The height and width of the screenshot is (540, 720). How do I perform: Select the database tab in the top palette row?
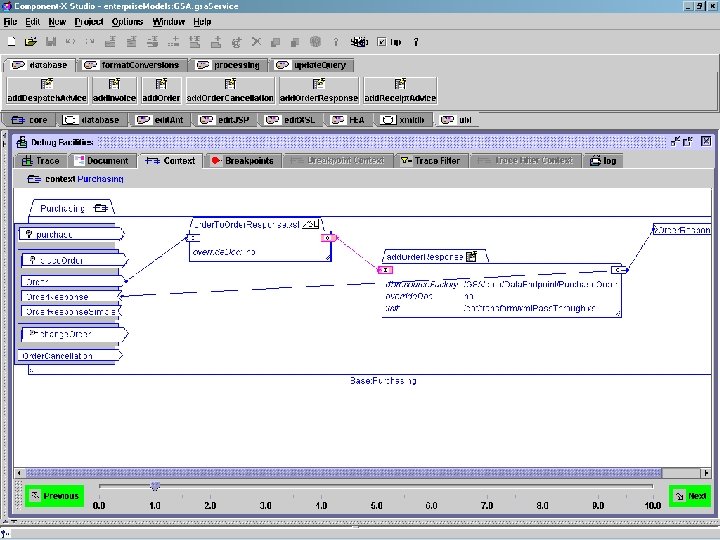(x=39, y=65)
